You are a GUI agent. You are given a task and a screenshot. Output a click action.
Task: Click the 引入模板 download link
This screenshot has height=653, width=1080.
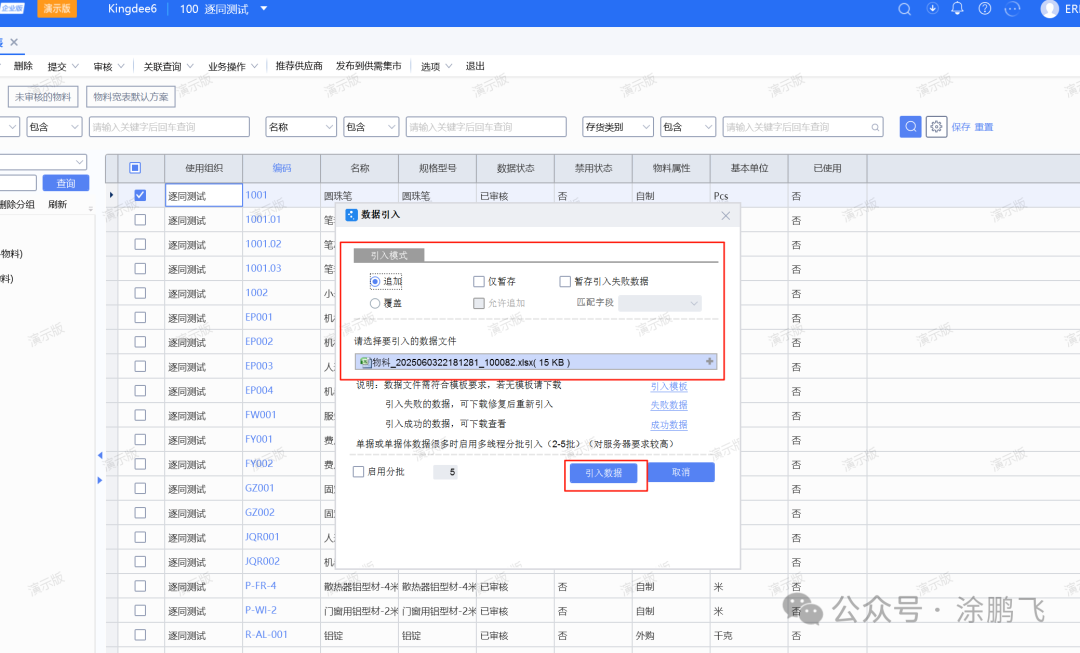pyautogui.click(x=669, y=386)
